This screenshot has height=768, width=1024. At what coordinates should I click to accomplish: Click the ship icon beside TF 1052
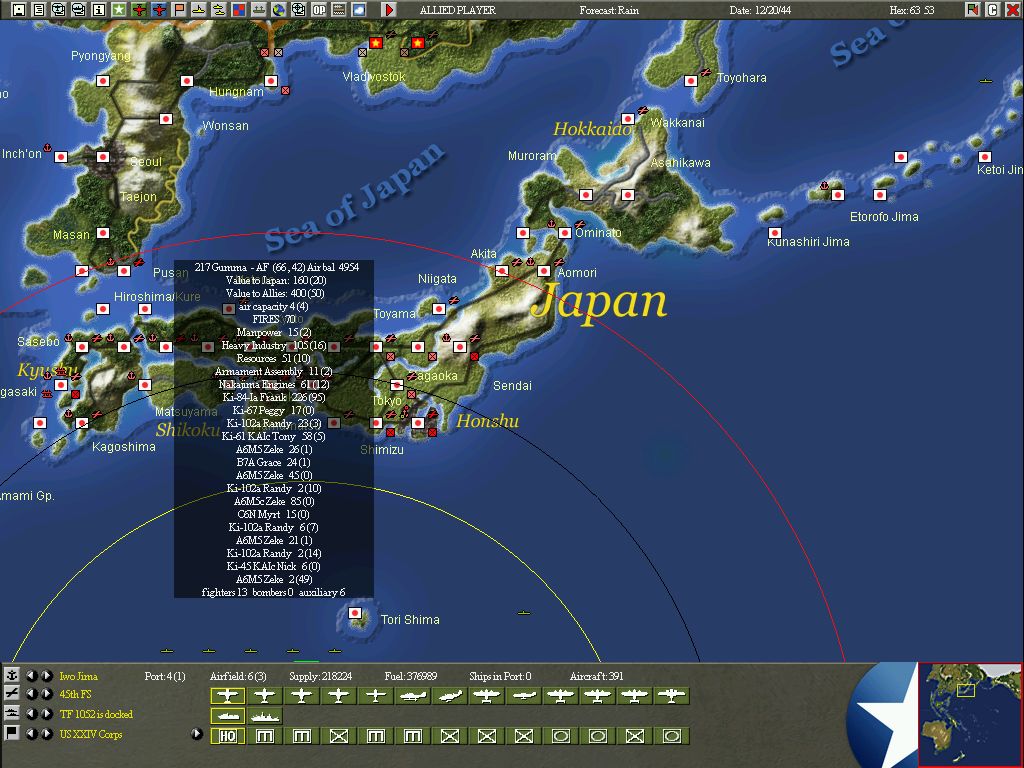pos(12,713)
